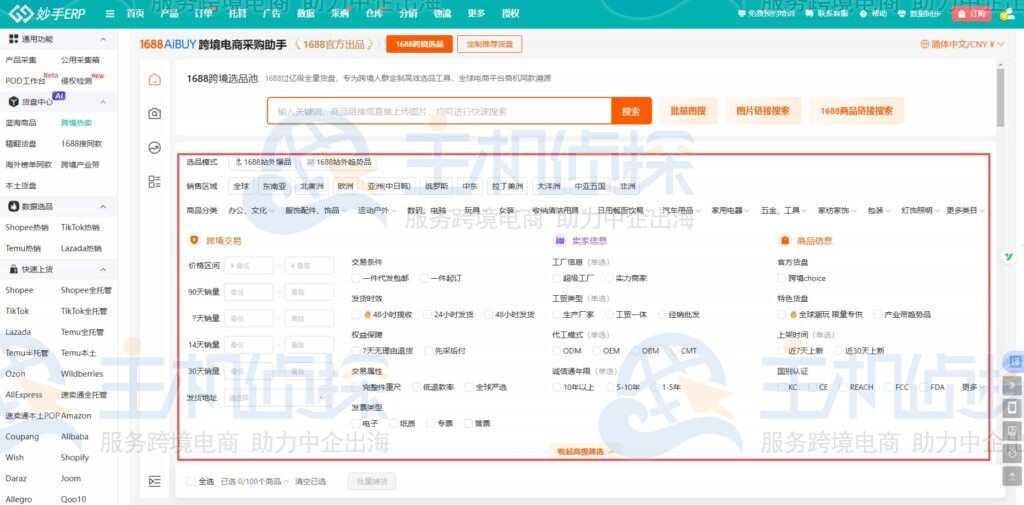This screenshot has height=505, width=1024.
Task: Click the blue icon at top of right toolbar
Action: point(1014,361)
